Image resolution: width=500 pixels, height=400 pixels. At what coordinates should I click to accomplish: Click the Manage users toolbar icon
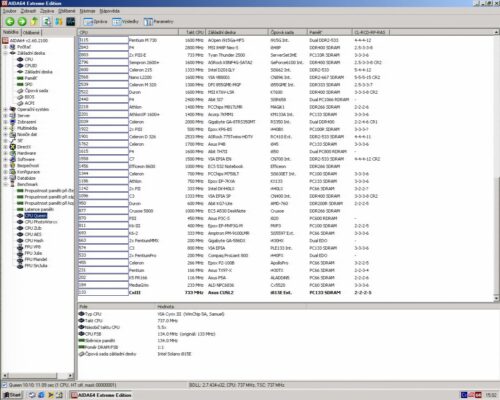coord(59,22)
